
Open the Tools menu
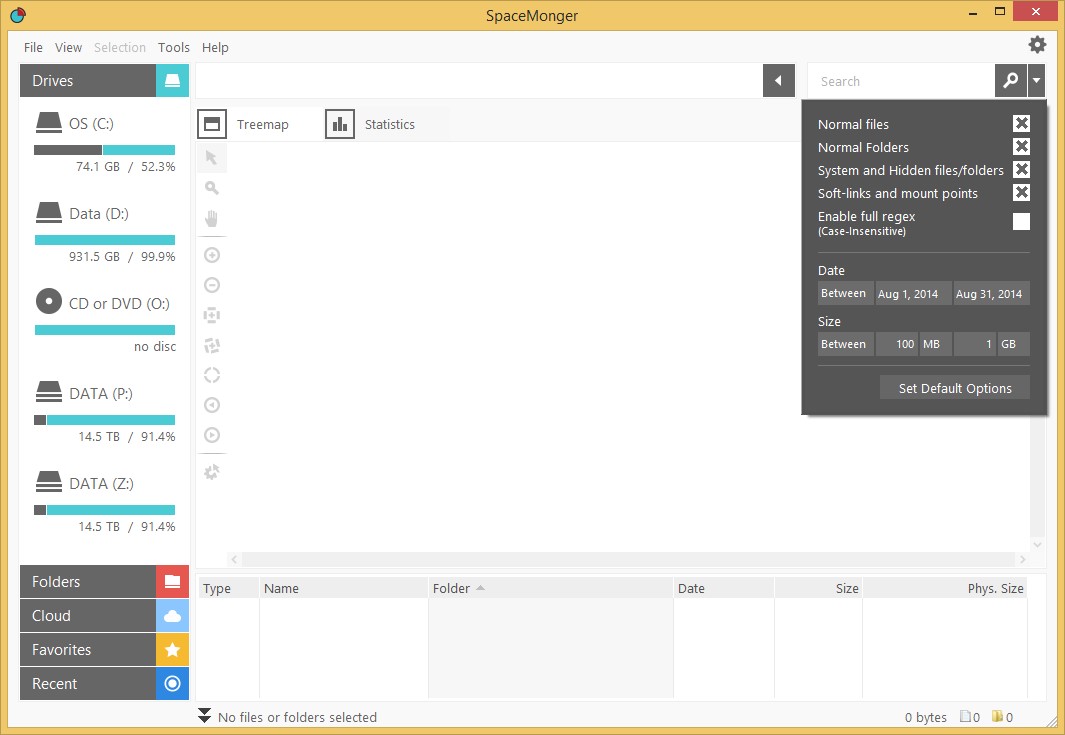click(173, 47)
